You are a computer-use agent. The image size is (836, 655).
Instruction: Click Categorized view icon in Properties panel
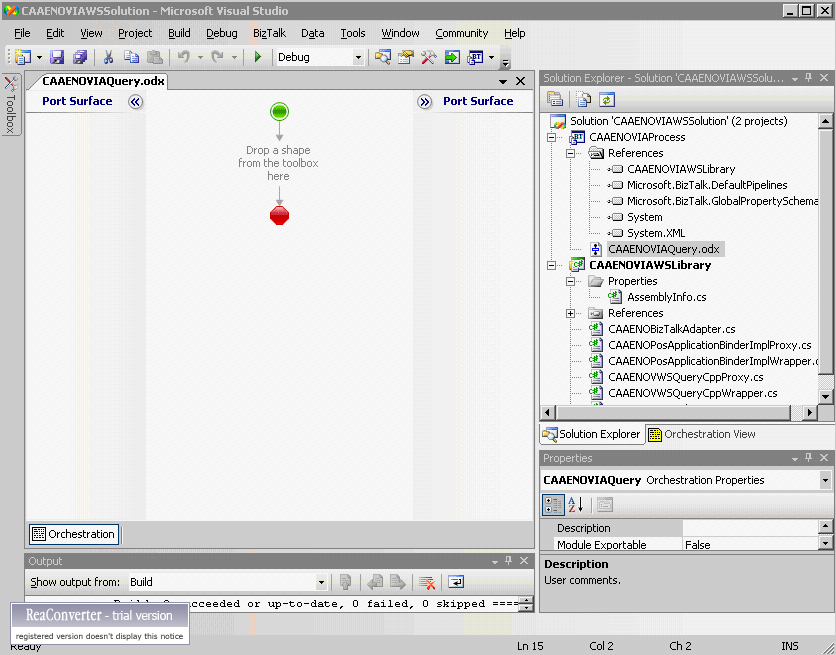tap(553, 504)
